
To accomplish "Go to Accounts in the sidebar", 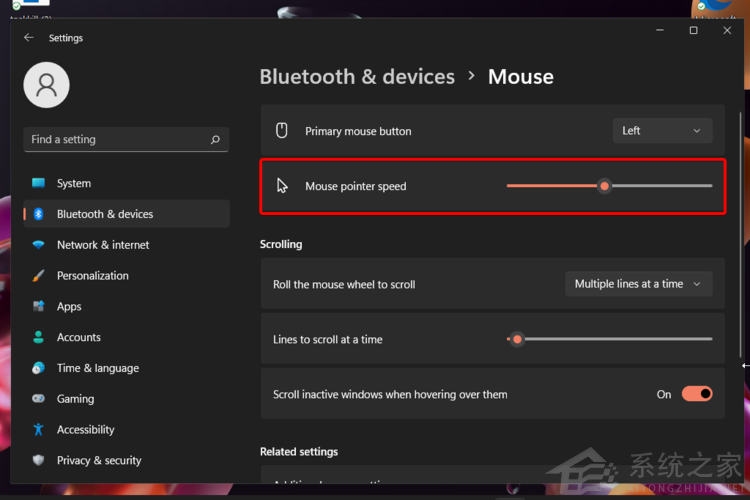I will (x=78, y=338).
